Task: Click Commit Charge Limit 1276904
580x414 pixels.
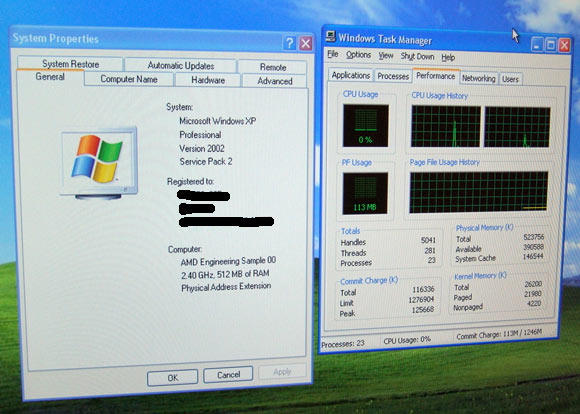Action: point(421,299)
